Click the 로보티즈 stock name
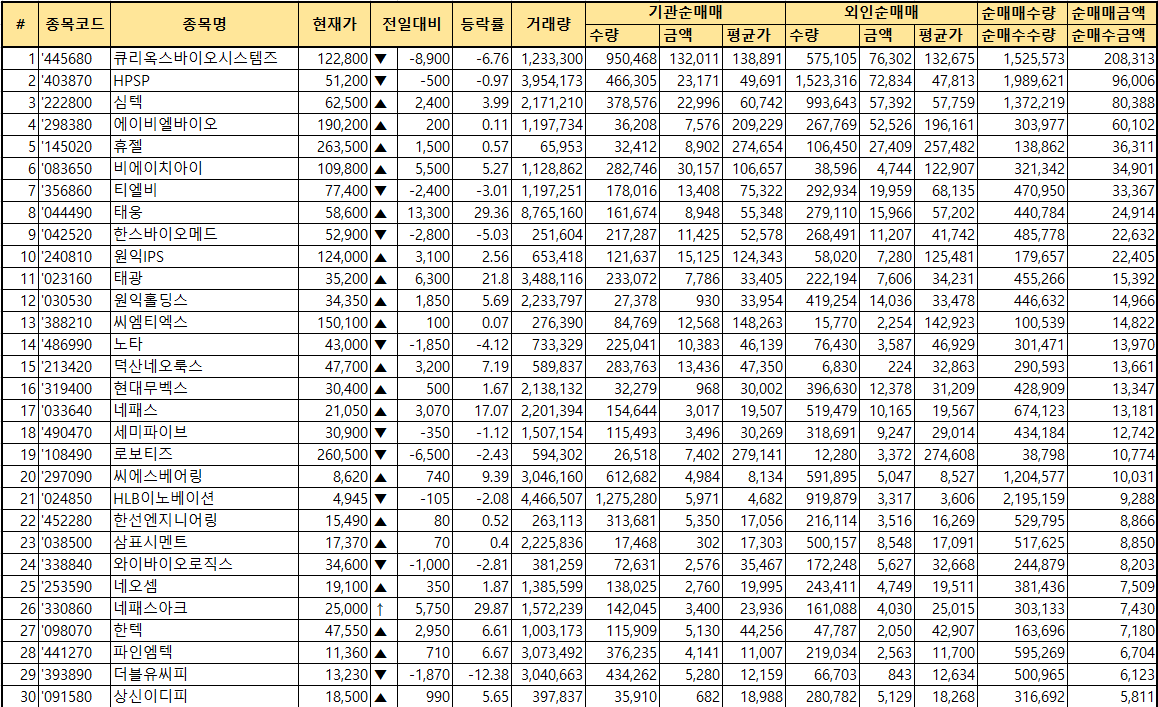Viewport: 1158px width, 707px height. (143, 454)
